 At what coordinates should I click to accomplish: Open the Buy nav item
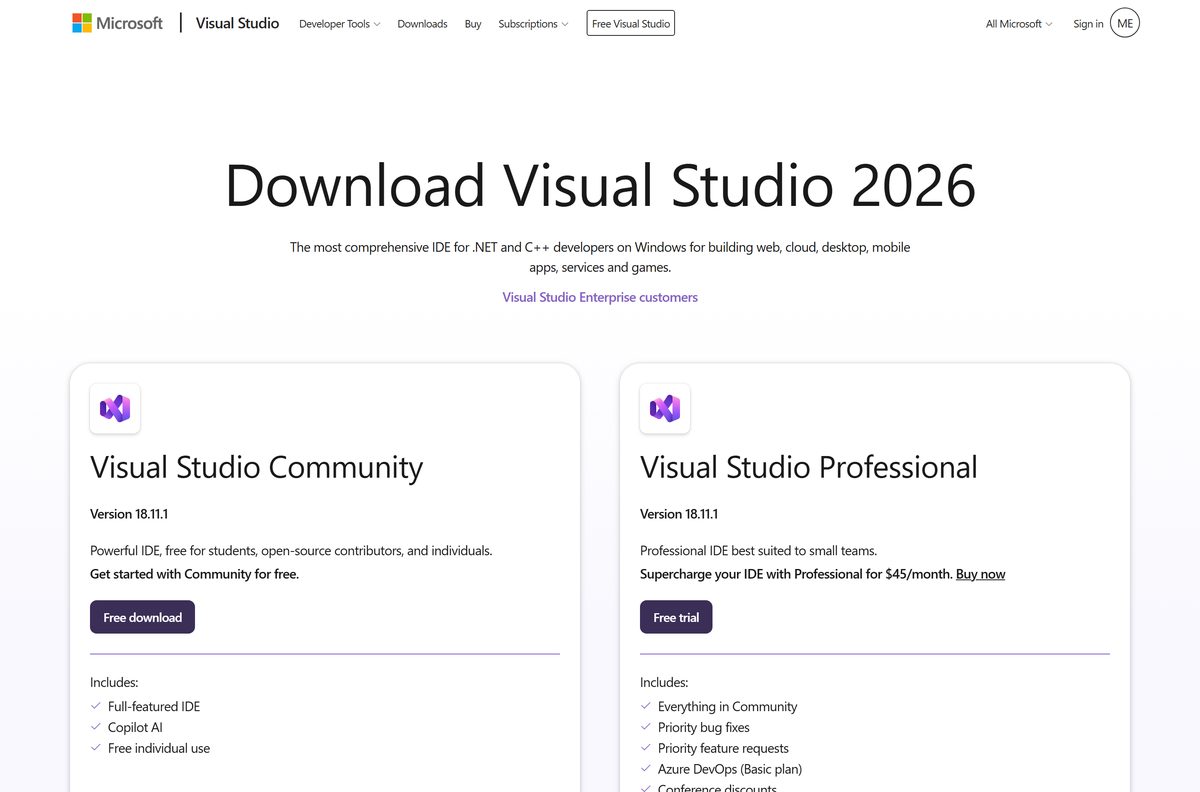[x=473, y=24]
